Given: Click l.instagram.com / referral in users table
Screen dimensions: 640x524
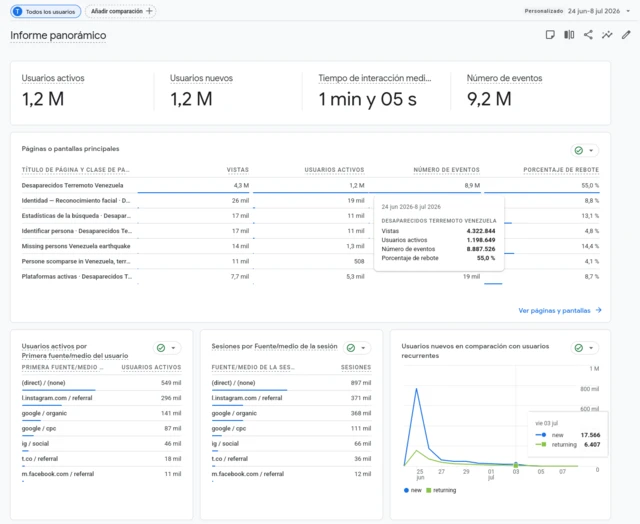Looking at the screenshot, I should 57,398.
